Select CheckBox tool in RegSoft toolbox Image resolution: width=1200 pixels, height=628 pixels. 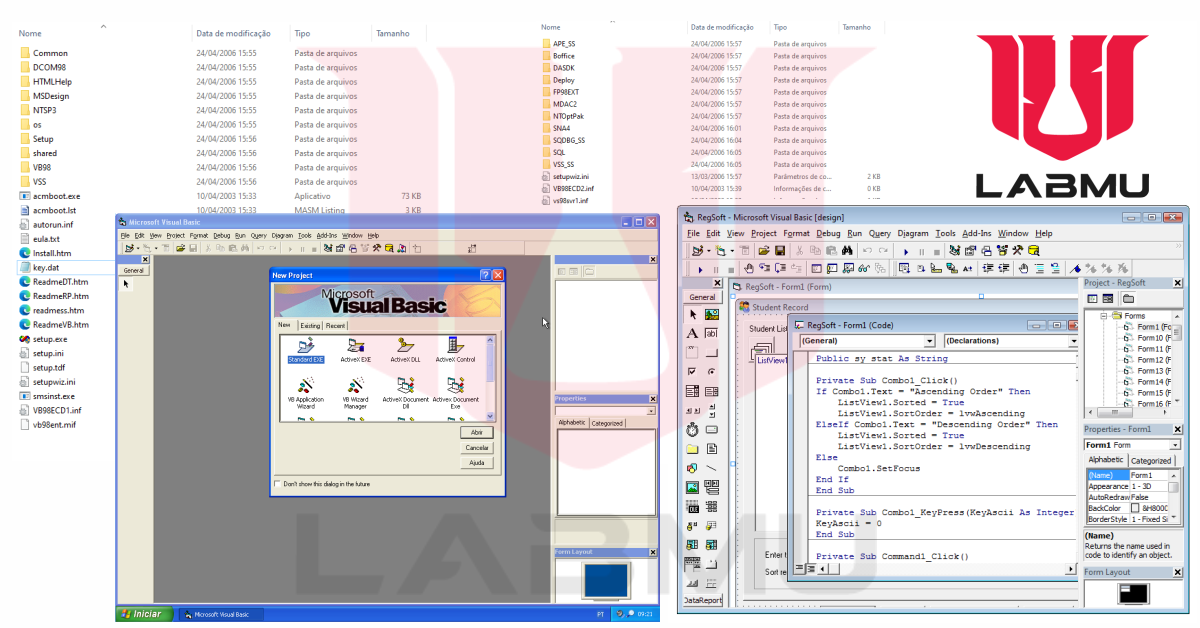click(x=692, y=372)
